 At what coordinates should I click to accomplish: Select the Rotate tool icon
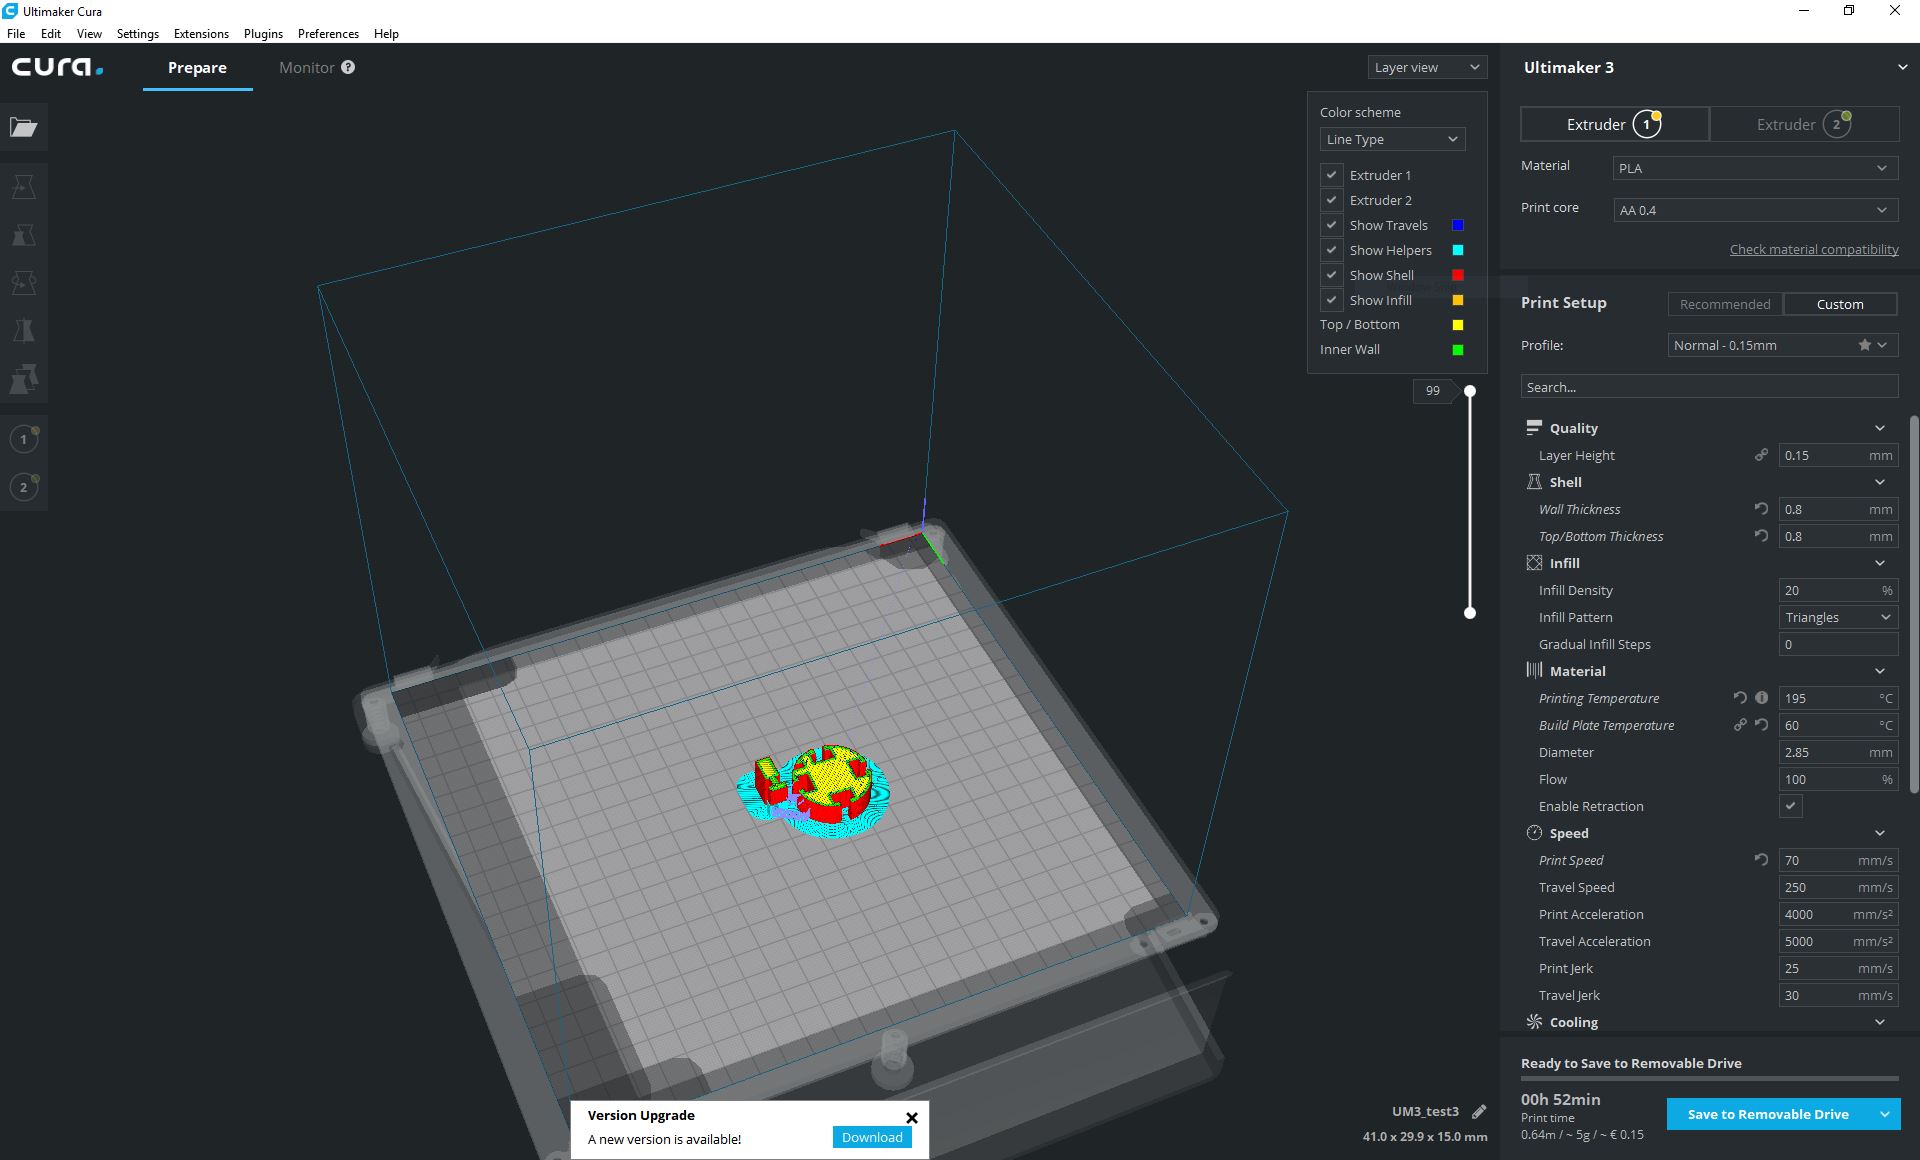pos(24,283)
